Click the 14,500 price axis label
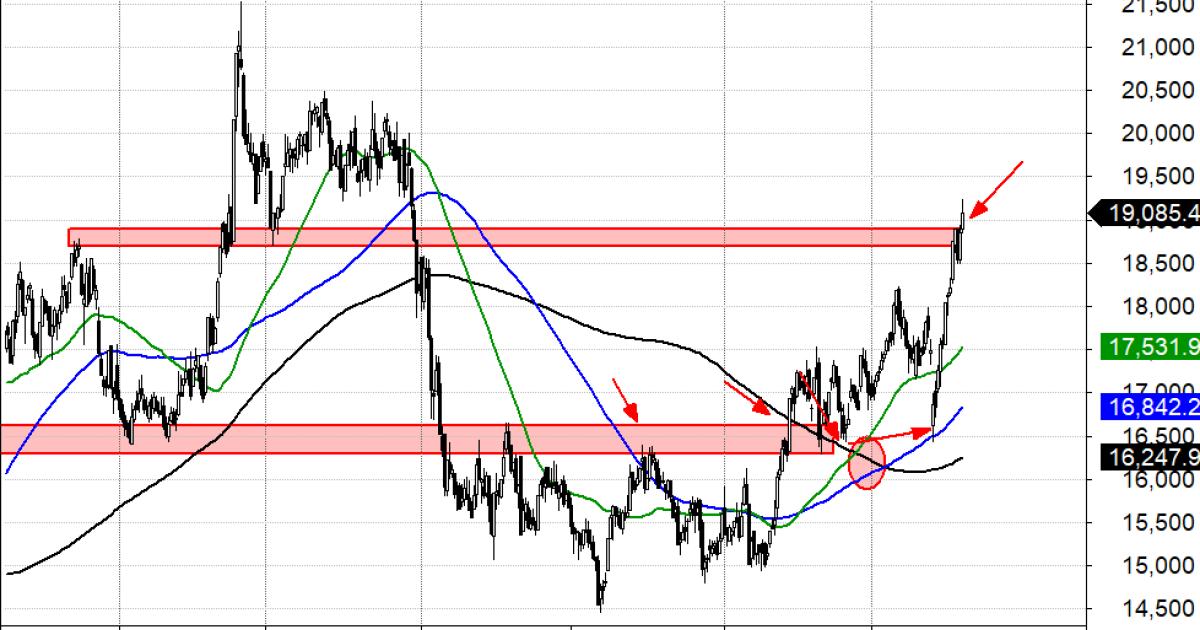Screen dimensions: 1200x630 coord(1157,609)
